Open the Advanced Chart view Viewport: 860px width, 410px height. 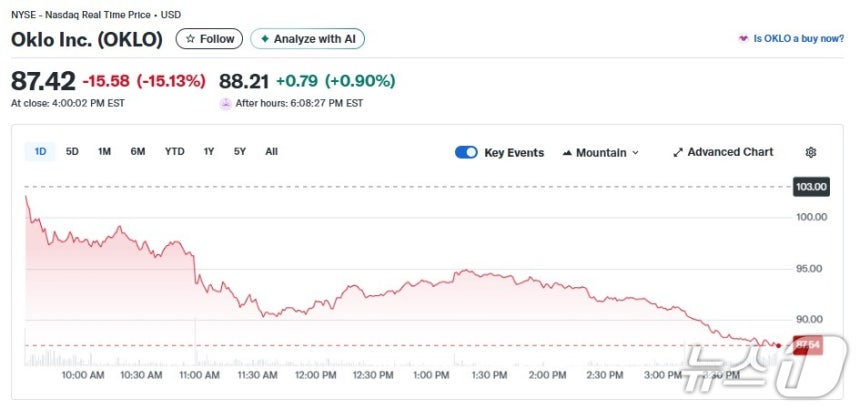point(722,152)
